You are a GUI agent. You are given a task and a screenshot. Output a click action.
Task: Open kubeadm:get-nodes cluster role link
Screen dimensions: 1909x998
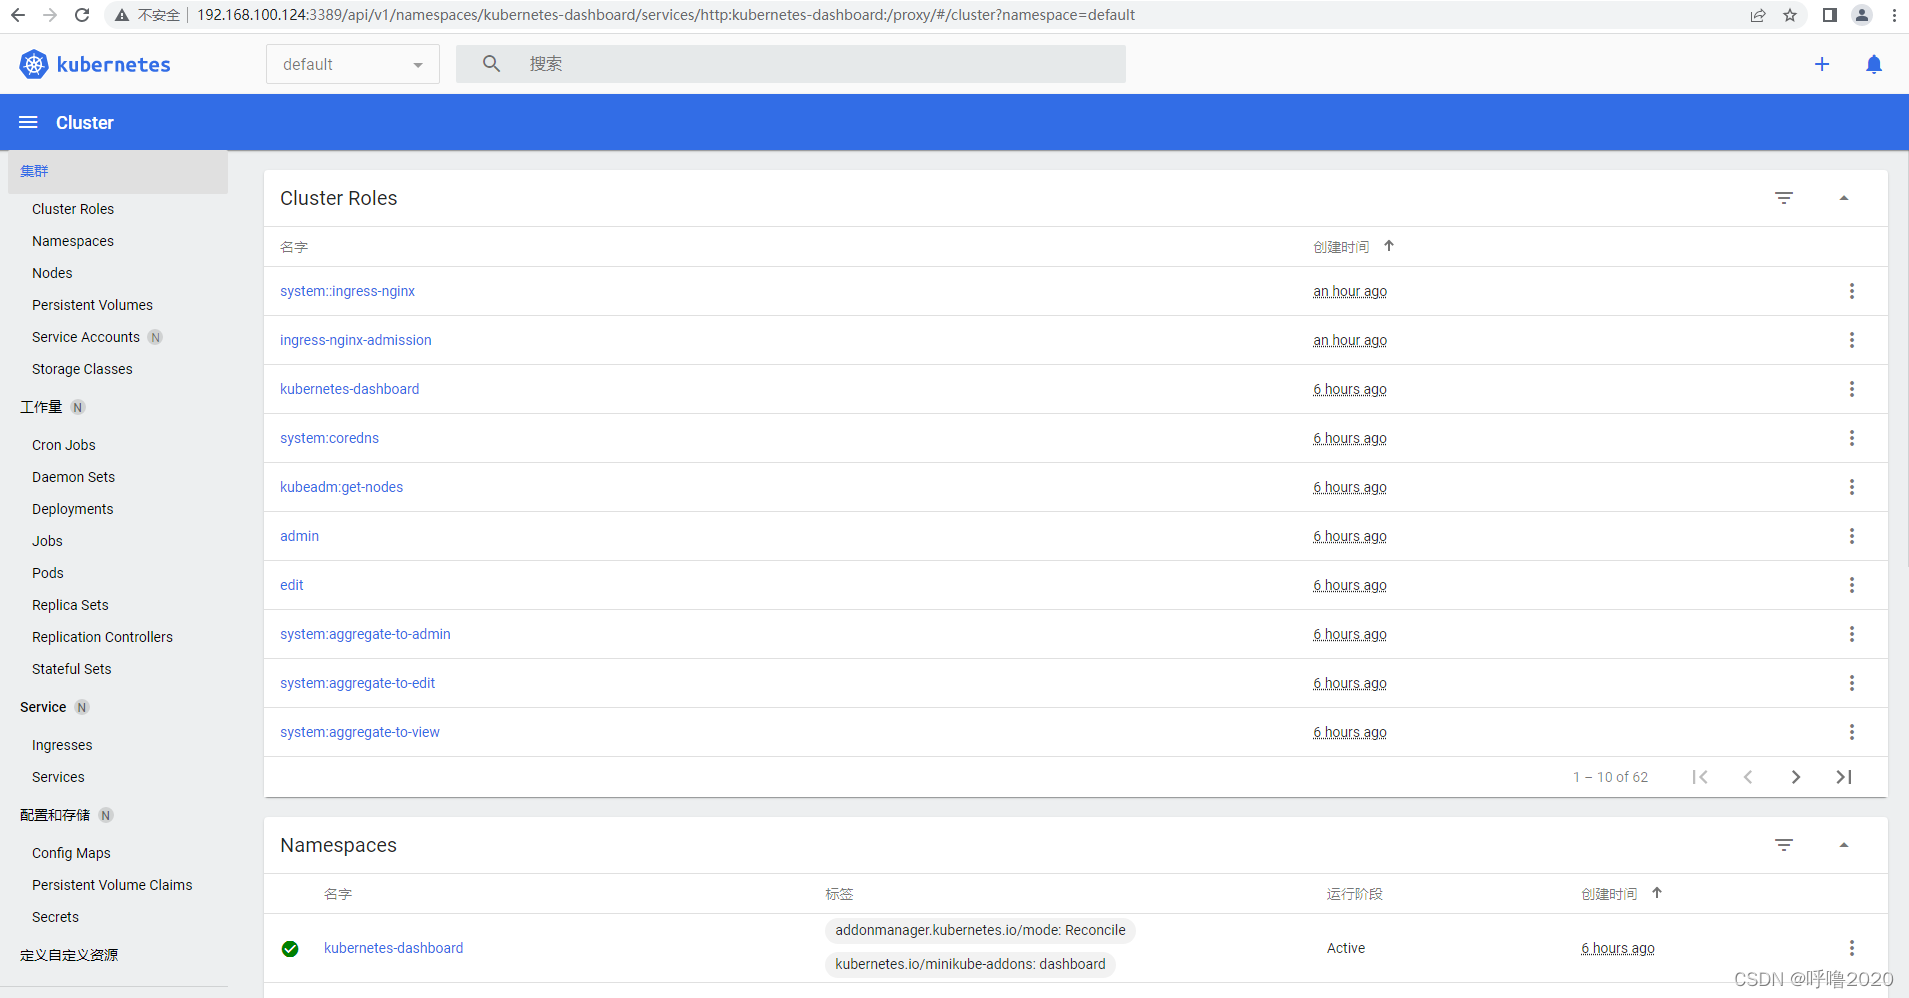pyautogui.click(x=341, y=487)
